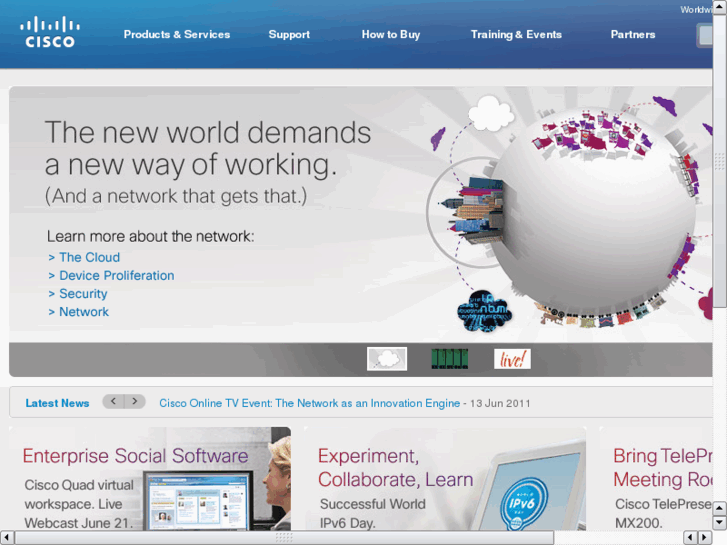Open the Partners menu
This screenshot has width=727, height=545.
click(x=632, y=34)
